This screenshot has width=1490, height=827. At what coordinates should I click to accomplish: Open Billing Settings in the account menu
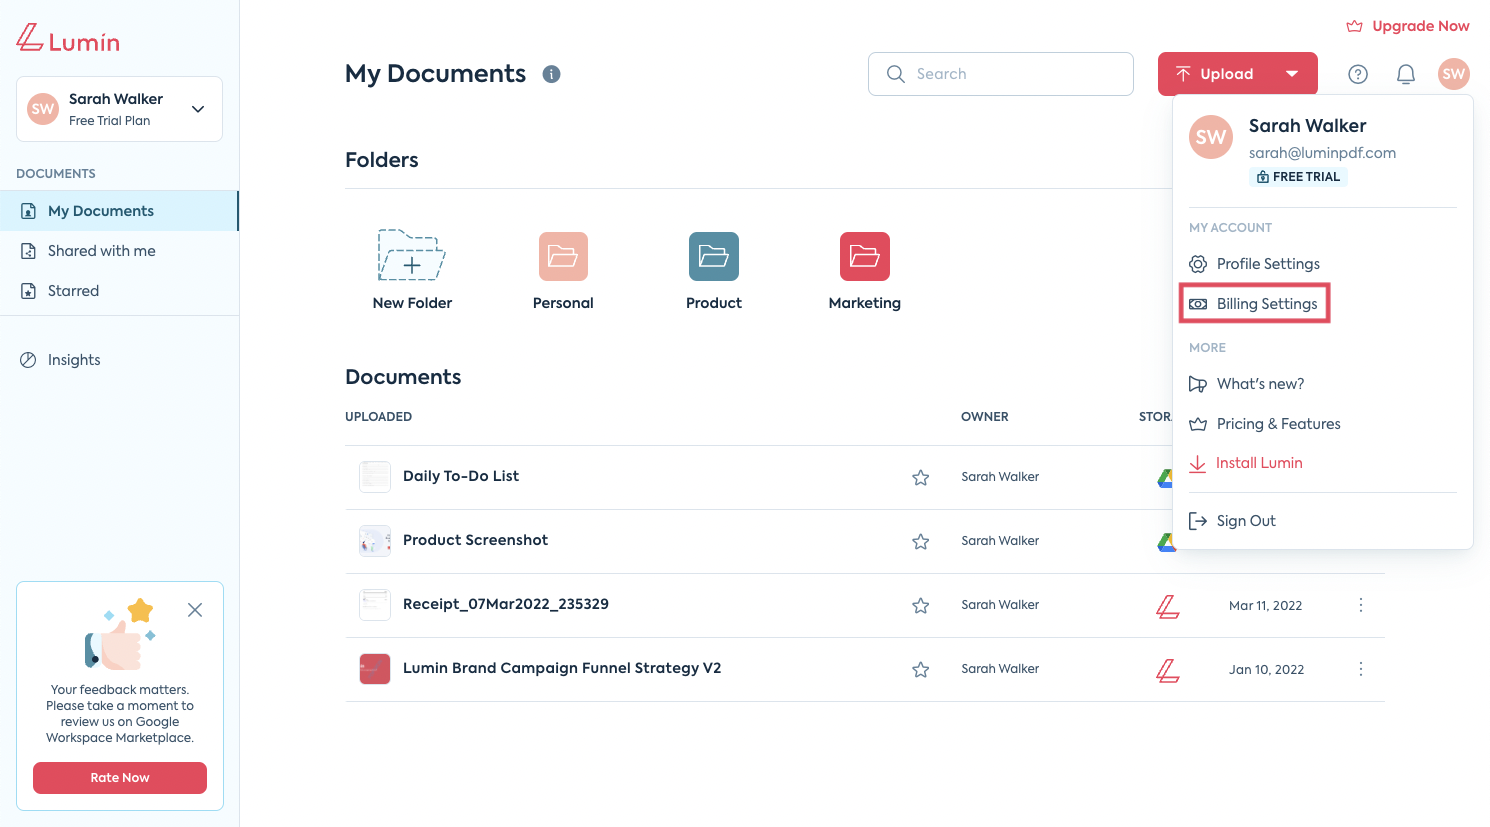pyautogui.click(x=1254, y=304)
